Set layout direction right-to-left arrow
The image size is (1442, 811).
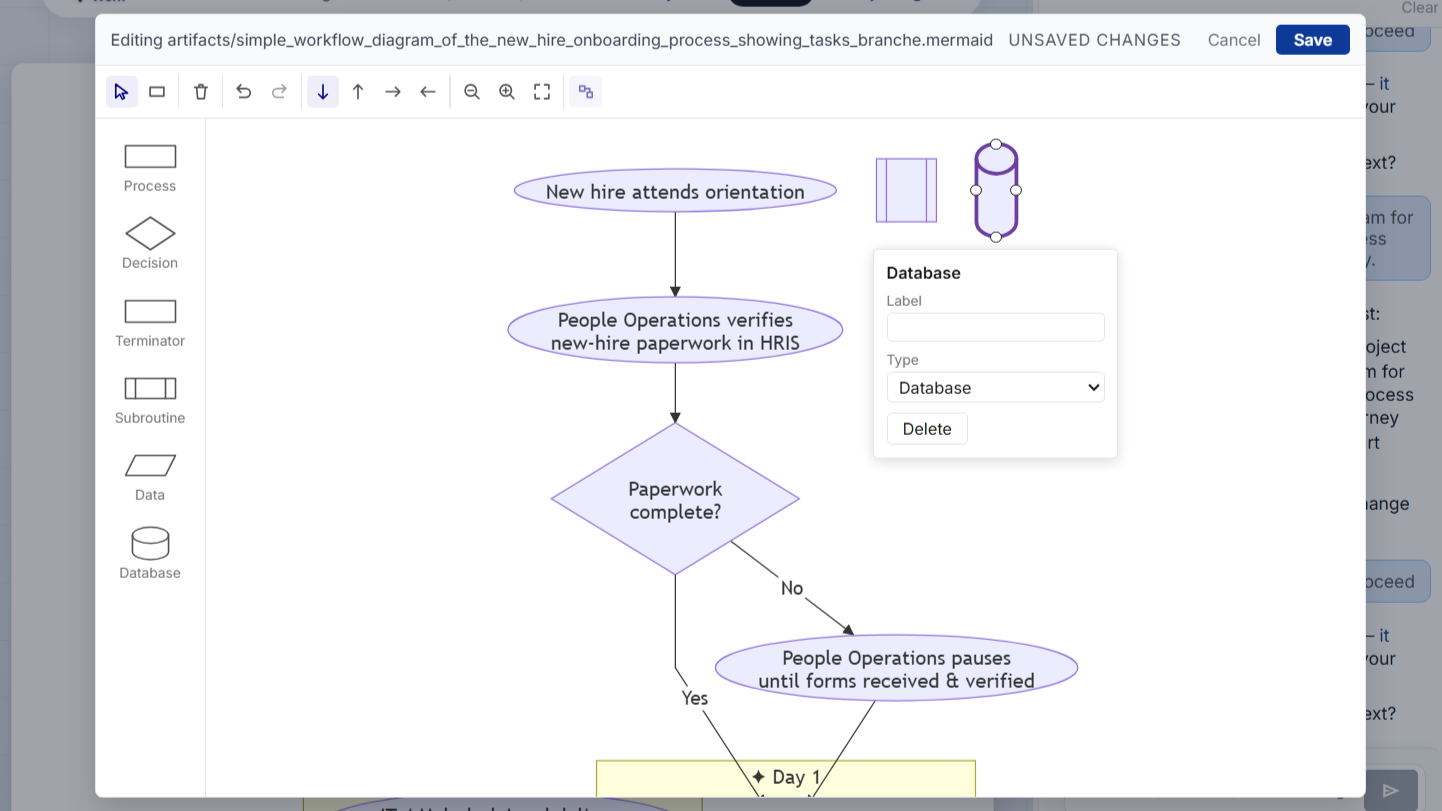pyautogui.click(x=428, y=92)
